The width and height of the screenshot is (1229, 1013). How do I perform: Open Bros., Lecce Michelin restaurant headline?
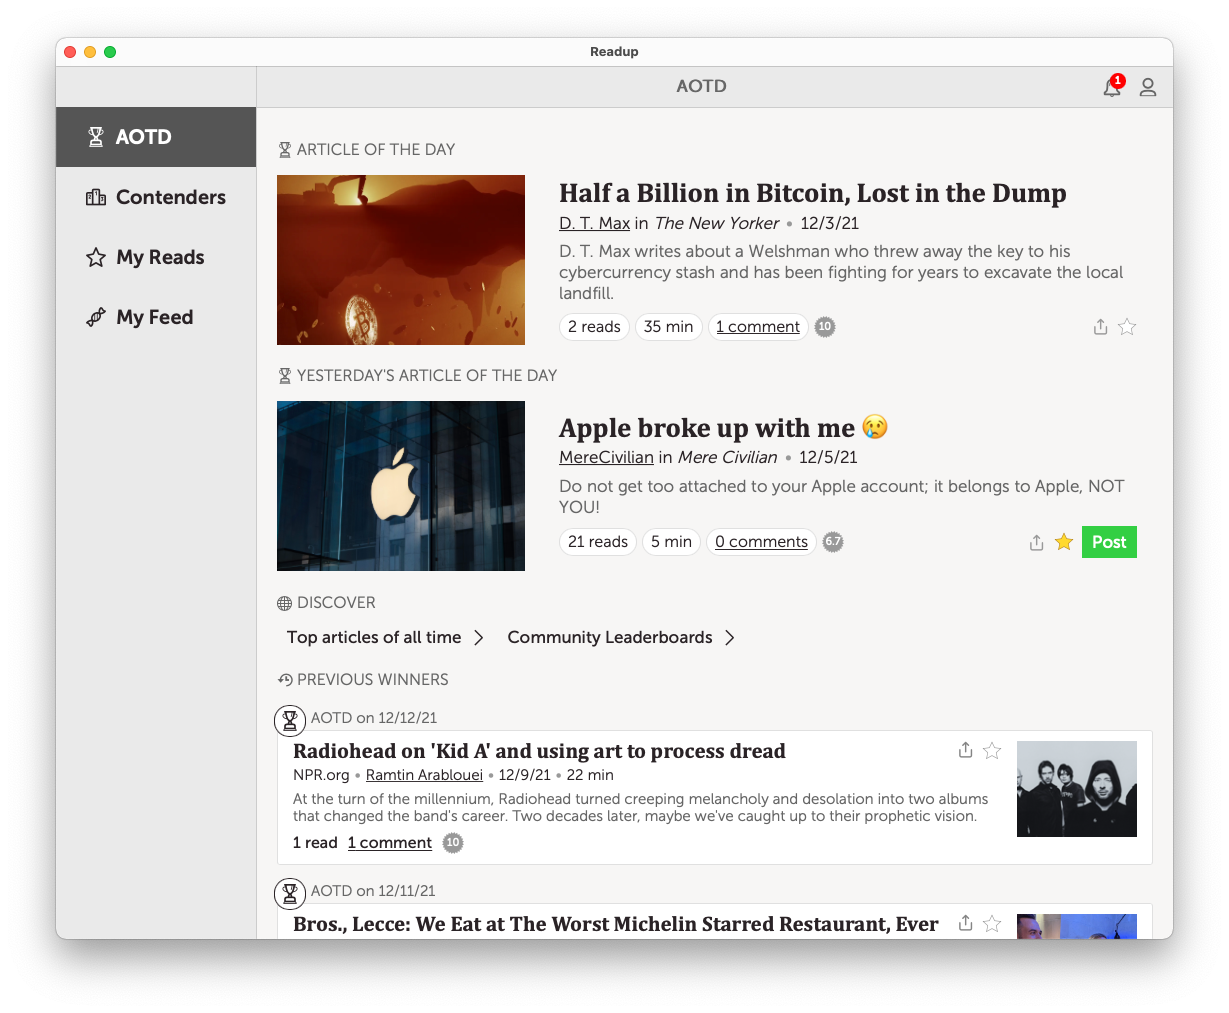(x=616, y=924)
